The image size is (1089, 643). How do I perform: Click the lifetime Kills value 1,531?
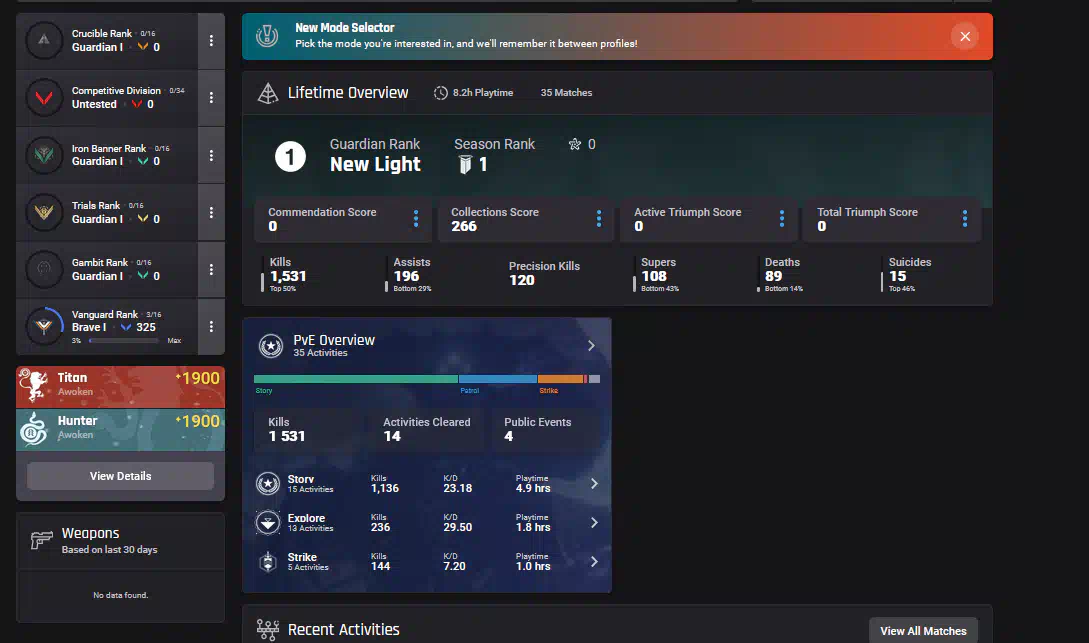coord(288,276)
